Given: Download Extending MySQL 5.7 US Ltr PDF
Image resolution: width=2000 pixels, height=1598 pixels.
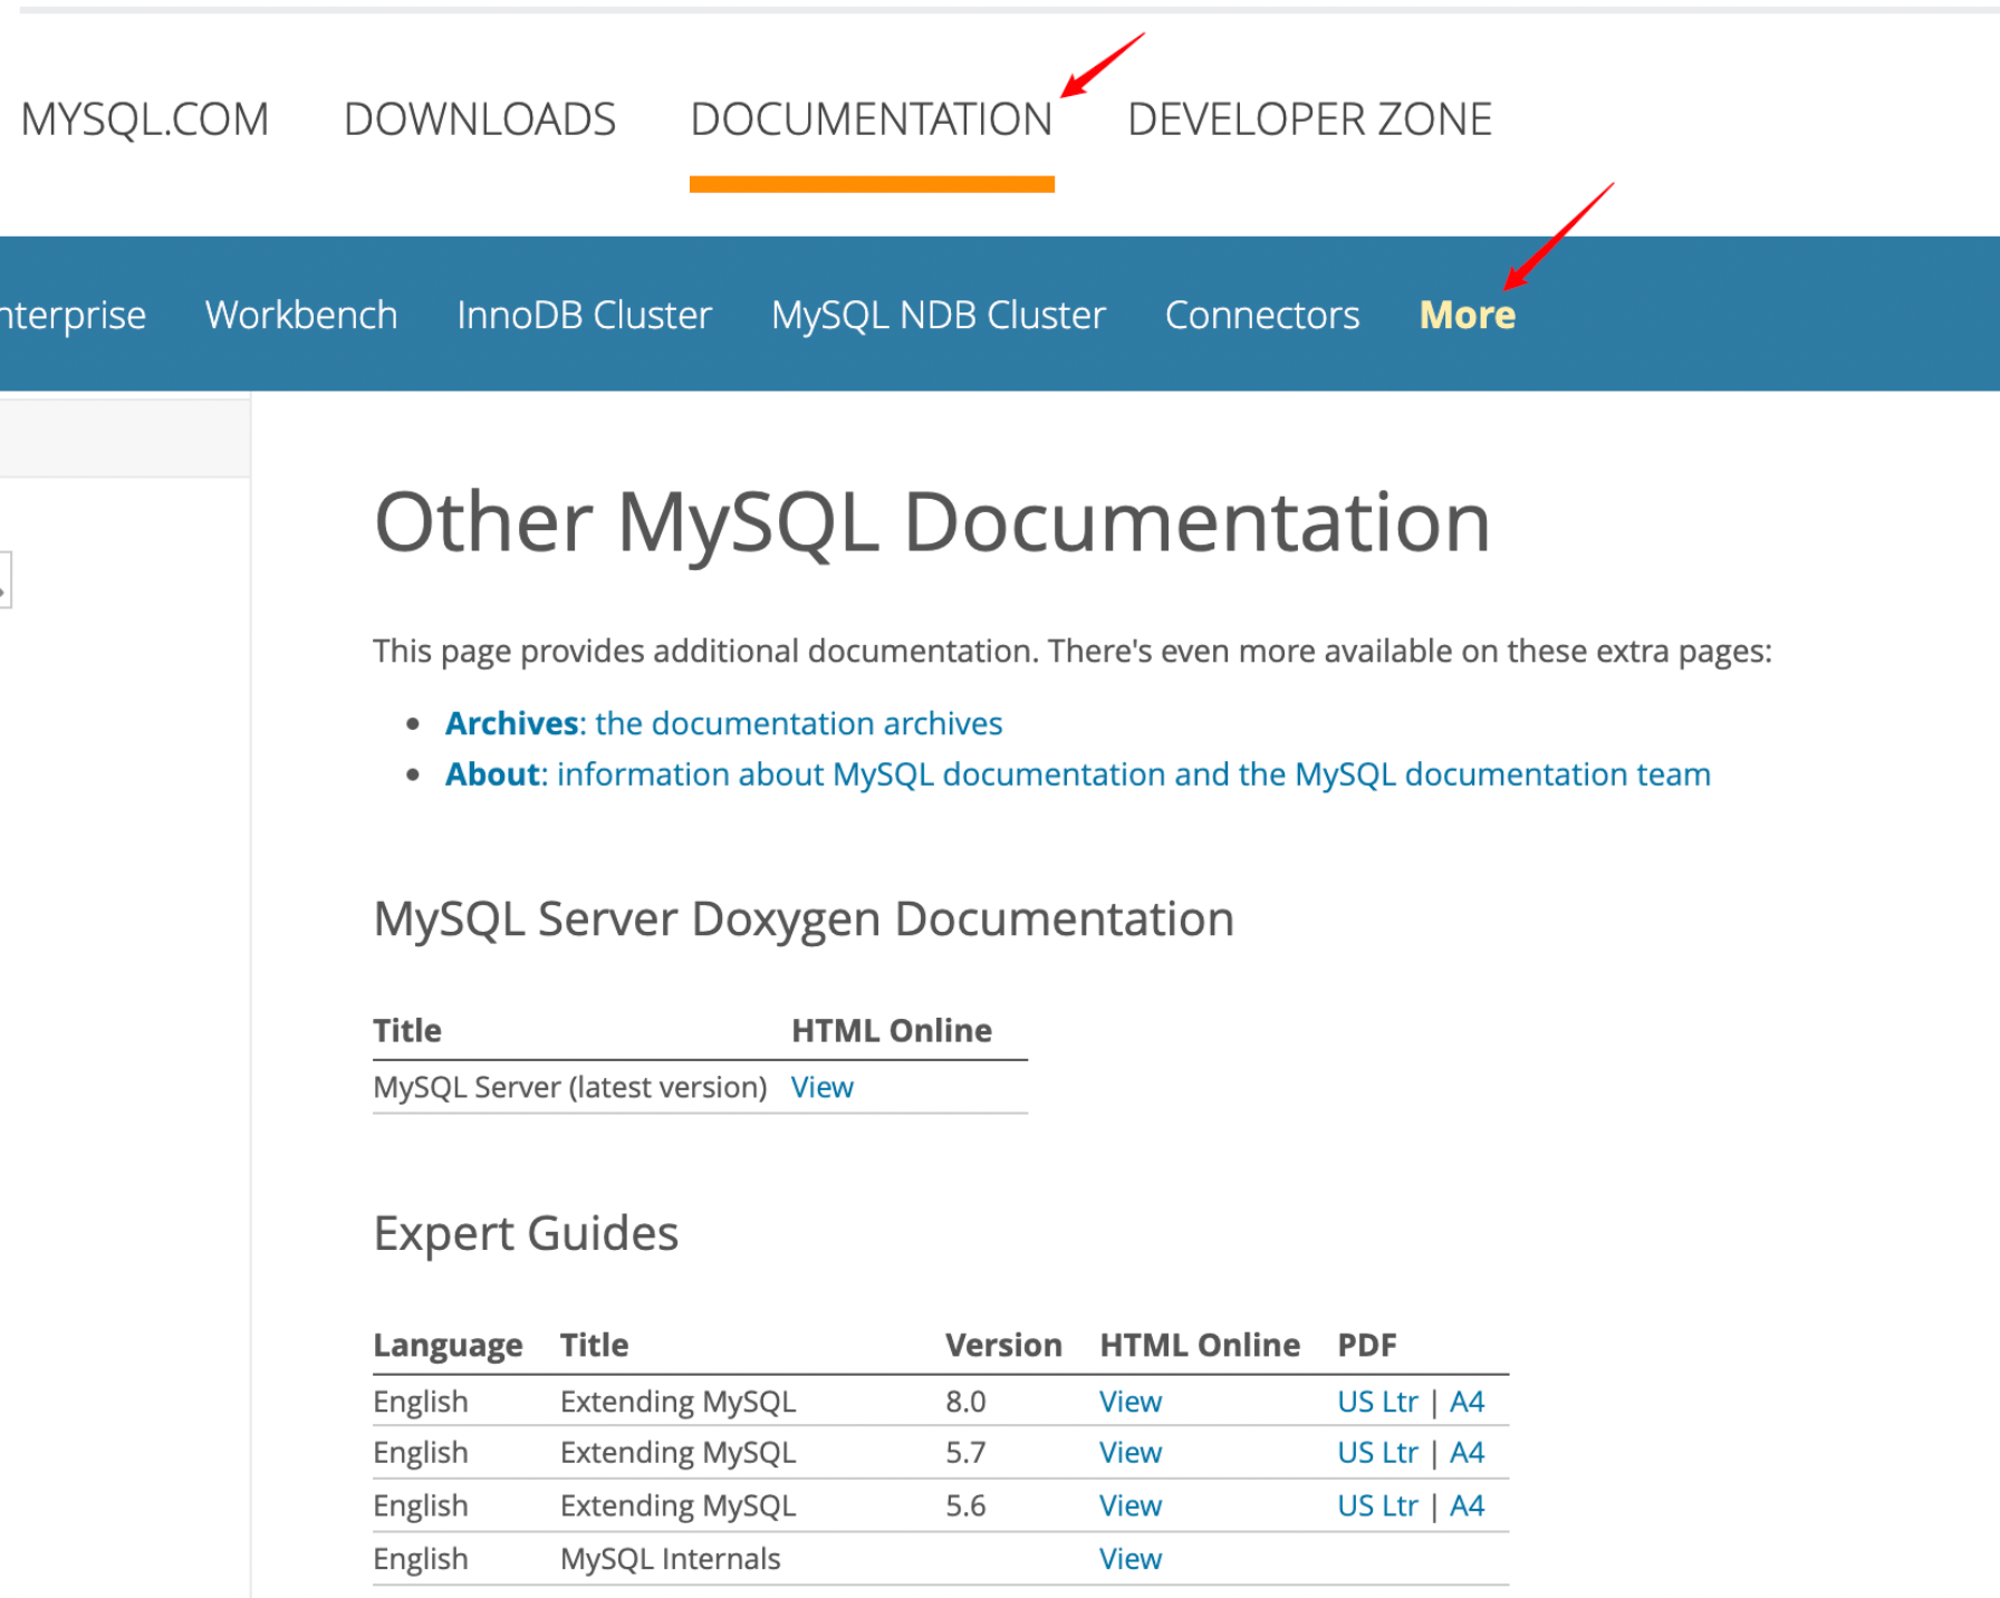Looking at the screenshot, I should (x=1377, y=1452).
